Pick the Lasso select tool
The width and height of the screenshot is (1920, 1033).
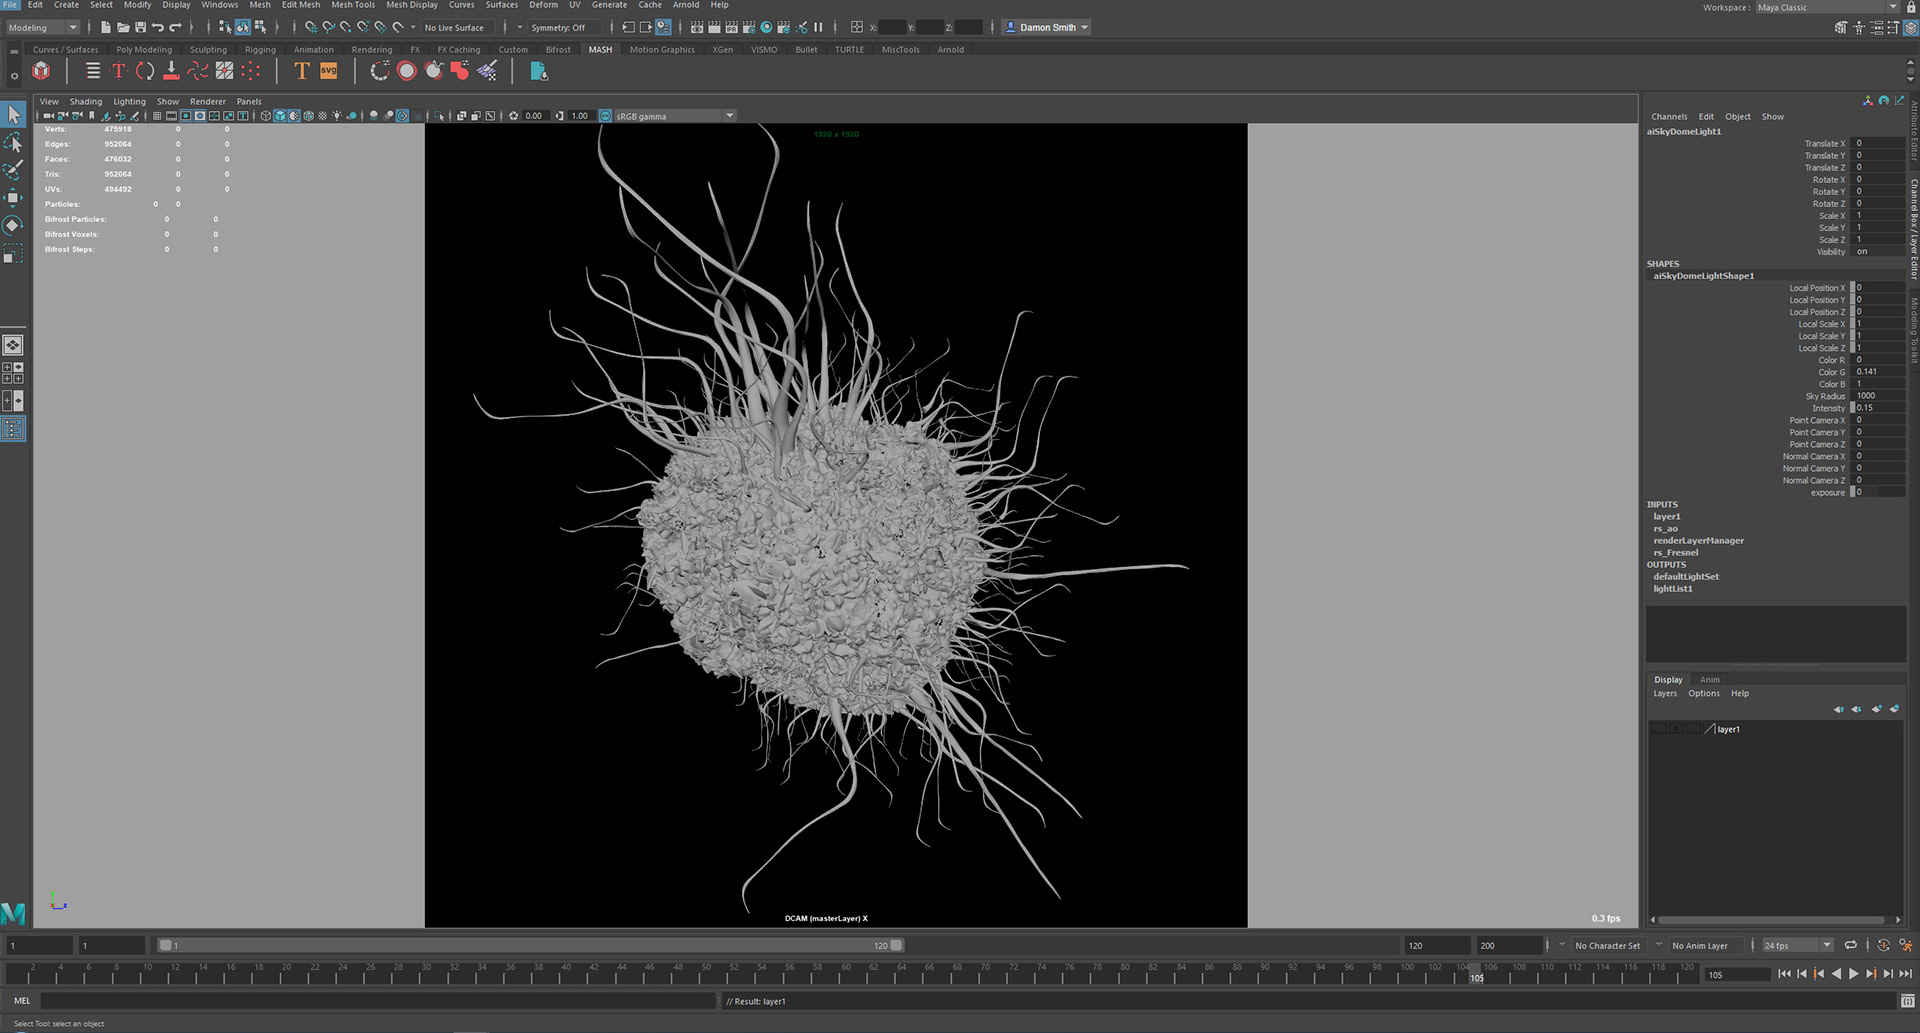pyautogui.click(x=13, y=143)
